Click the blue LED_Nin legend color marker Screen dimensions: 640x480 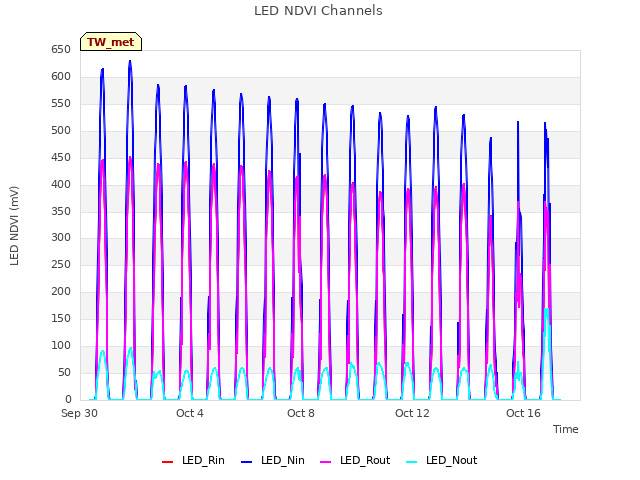point(247,462)
